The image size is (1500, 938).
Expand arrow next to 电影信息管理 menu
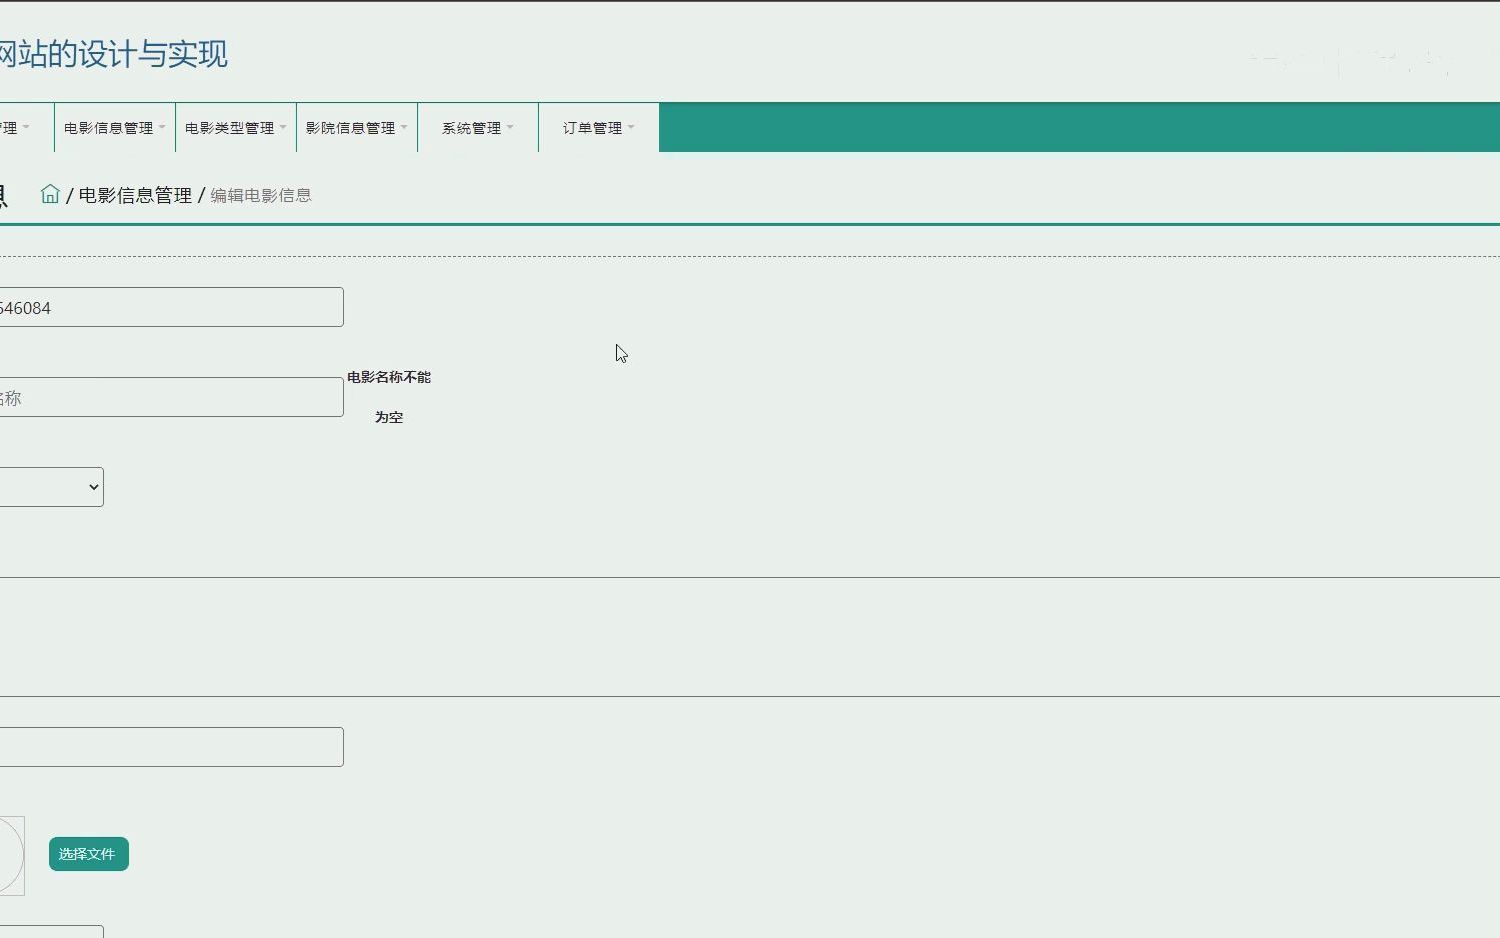click(x=162, y=127)
